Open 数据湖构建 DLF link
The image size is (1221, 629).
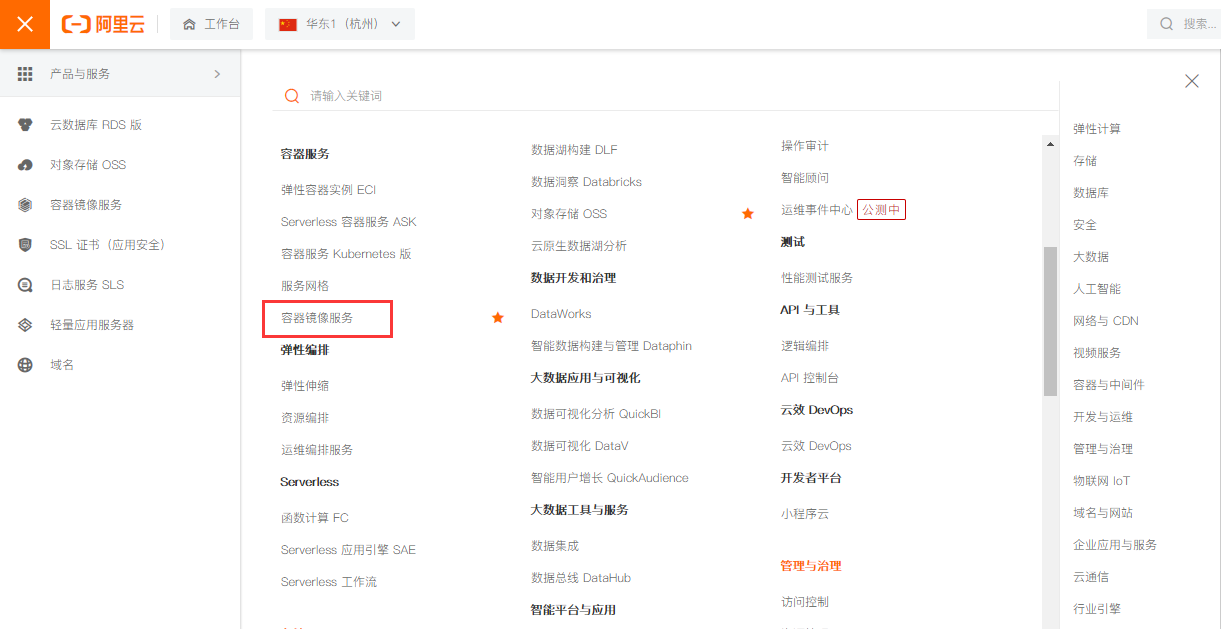pyautogui.click(x=574, y=150)
